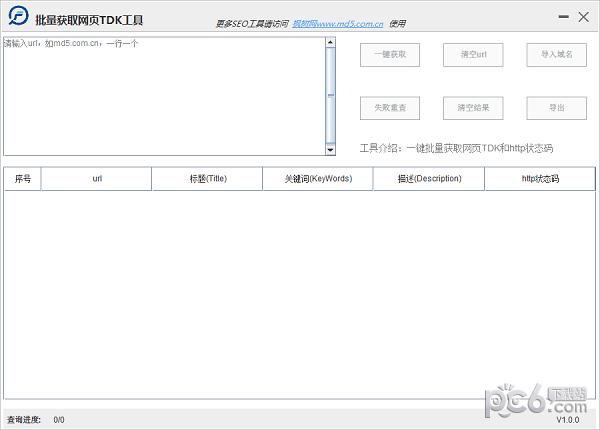Close the TDK tool window

click(584, 15)
